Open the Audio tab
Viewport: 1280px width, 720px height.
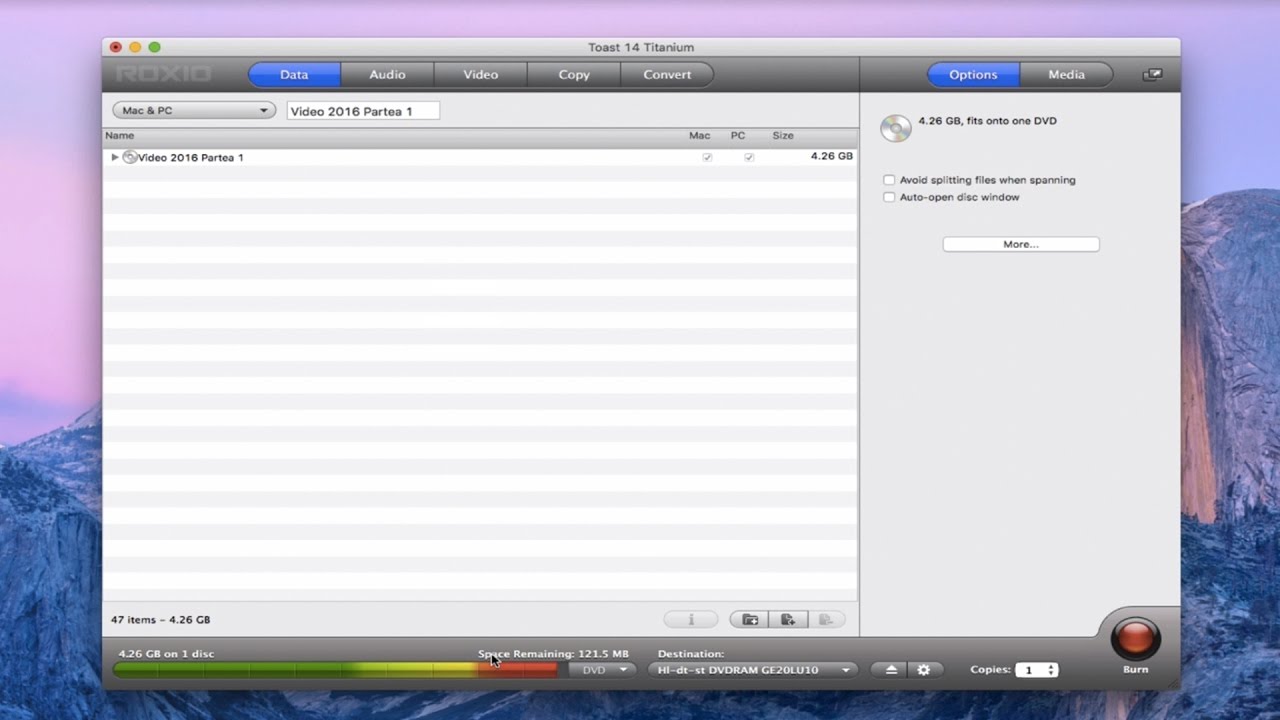[x=387, y=75]
